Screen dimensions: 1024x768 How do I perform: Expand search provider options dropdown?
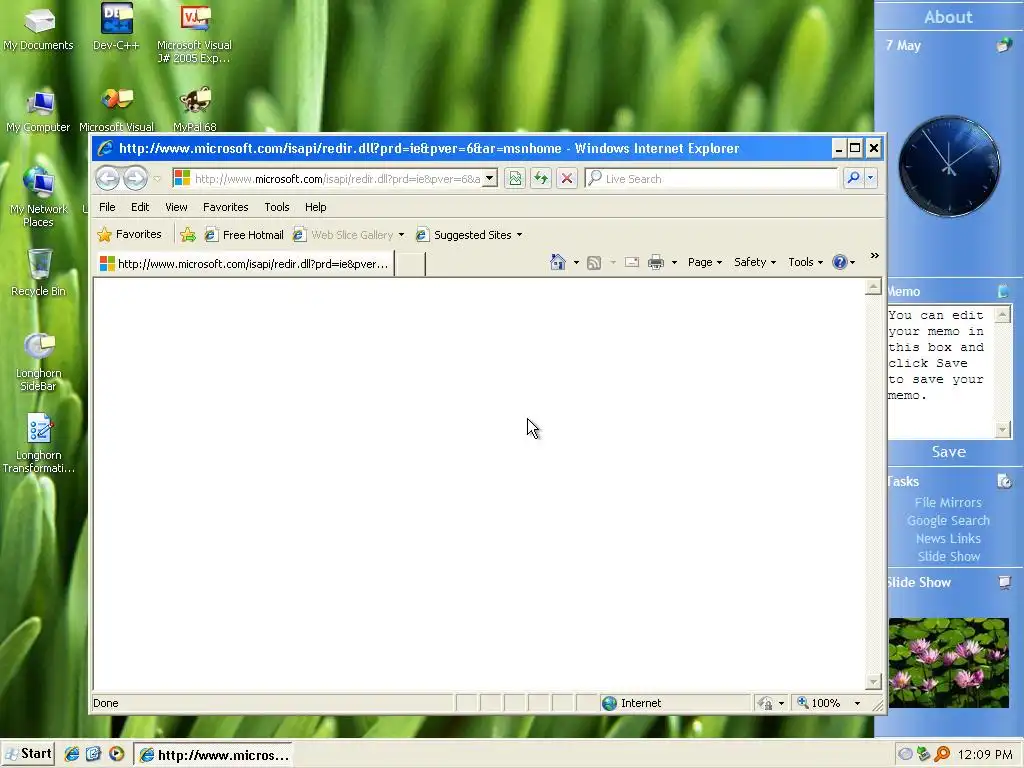[x=871, y=178]
